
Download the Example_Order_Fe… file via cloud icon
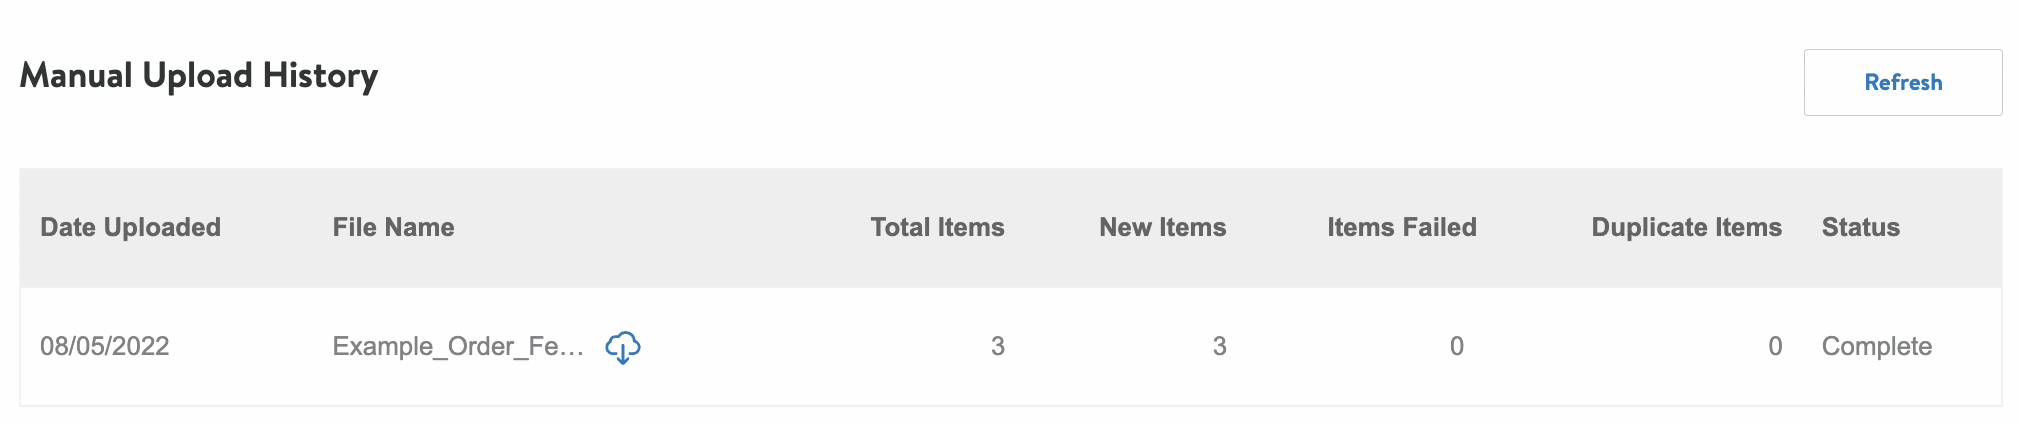click(623, 347)
